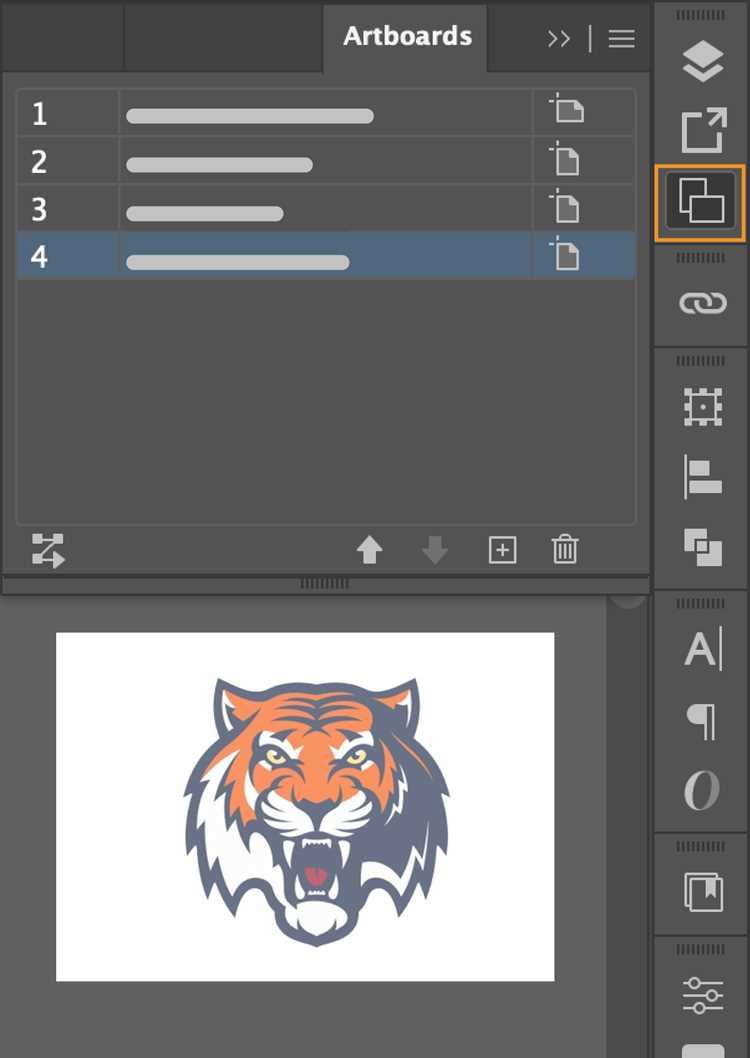Open the Links panel icon
Viewport: 750px width, 1058px height.
click(702, 303)
